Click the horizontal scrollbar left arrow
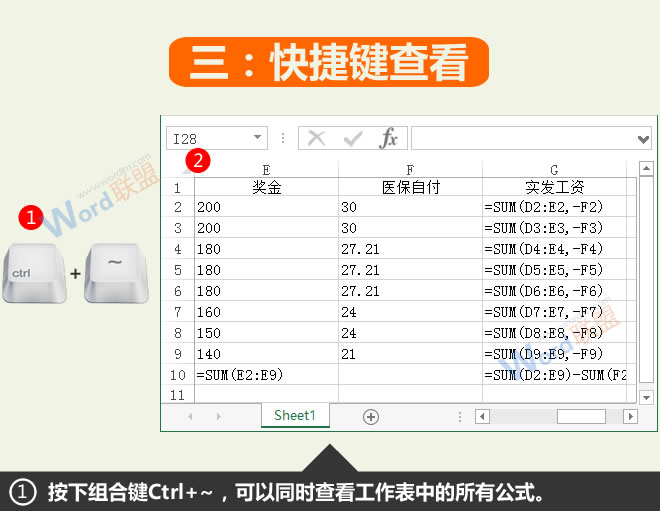This screenshot has height=511, width=660. coord(482,417)
